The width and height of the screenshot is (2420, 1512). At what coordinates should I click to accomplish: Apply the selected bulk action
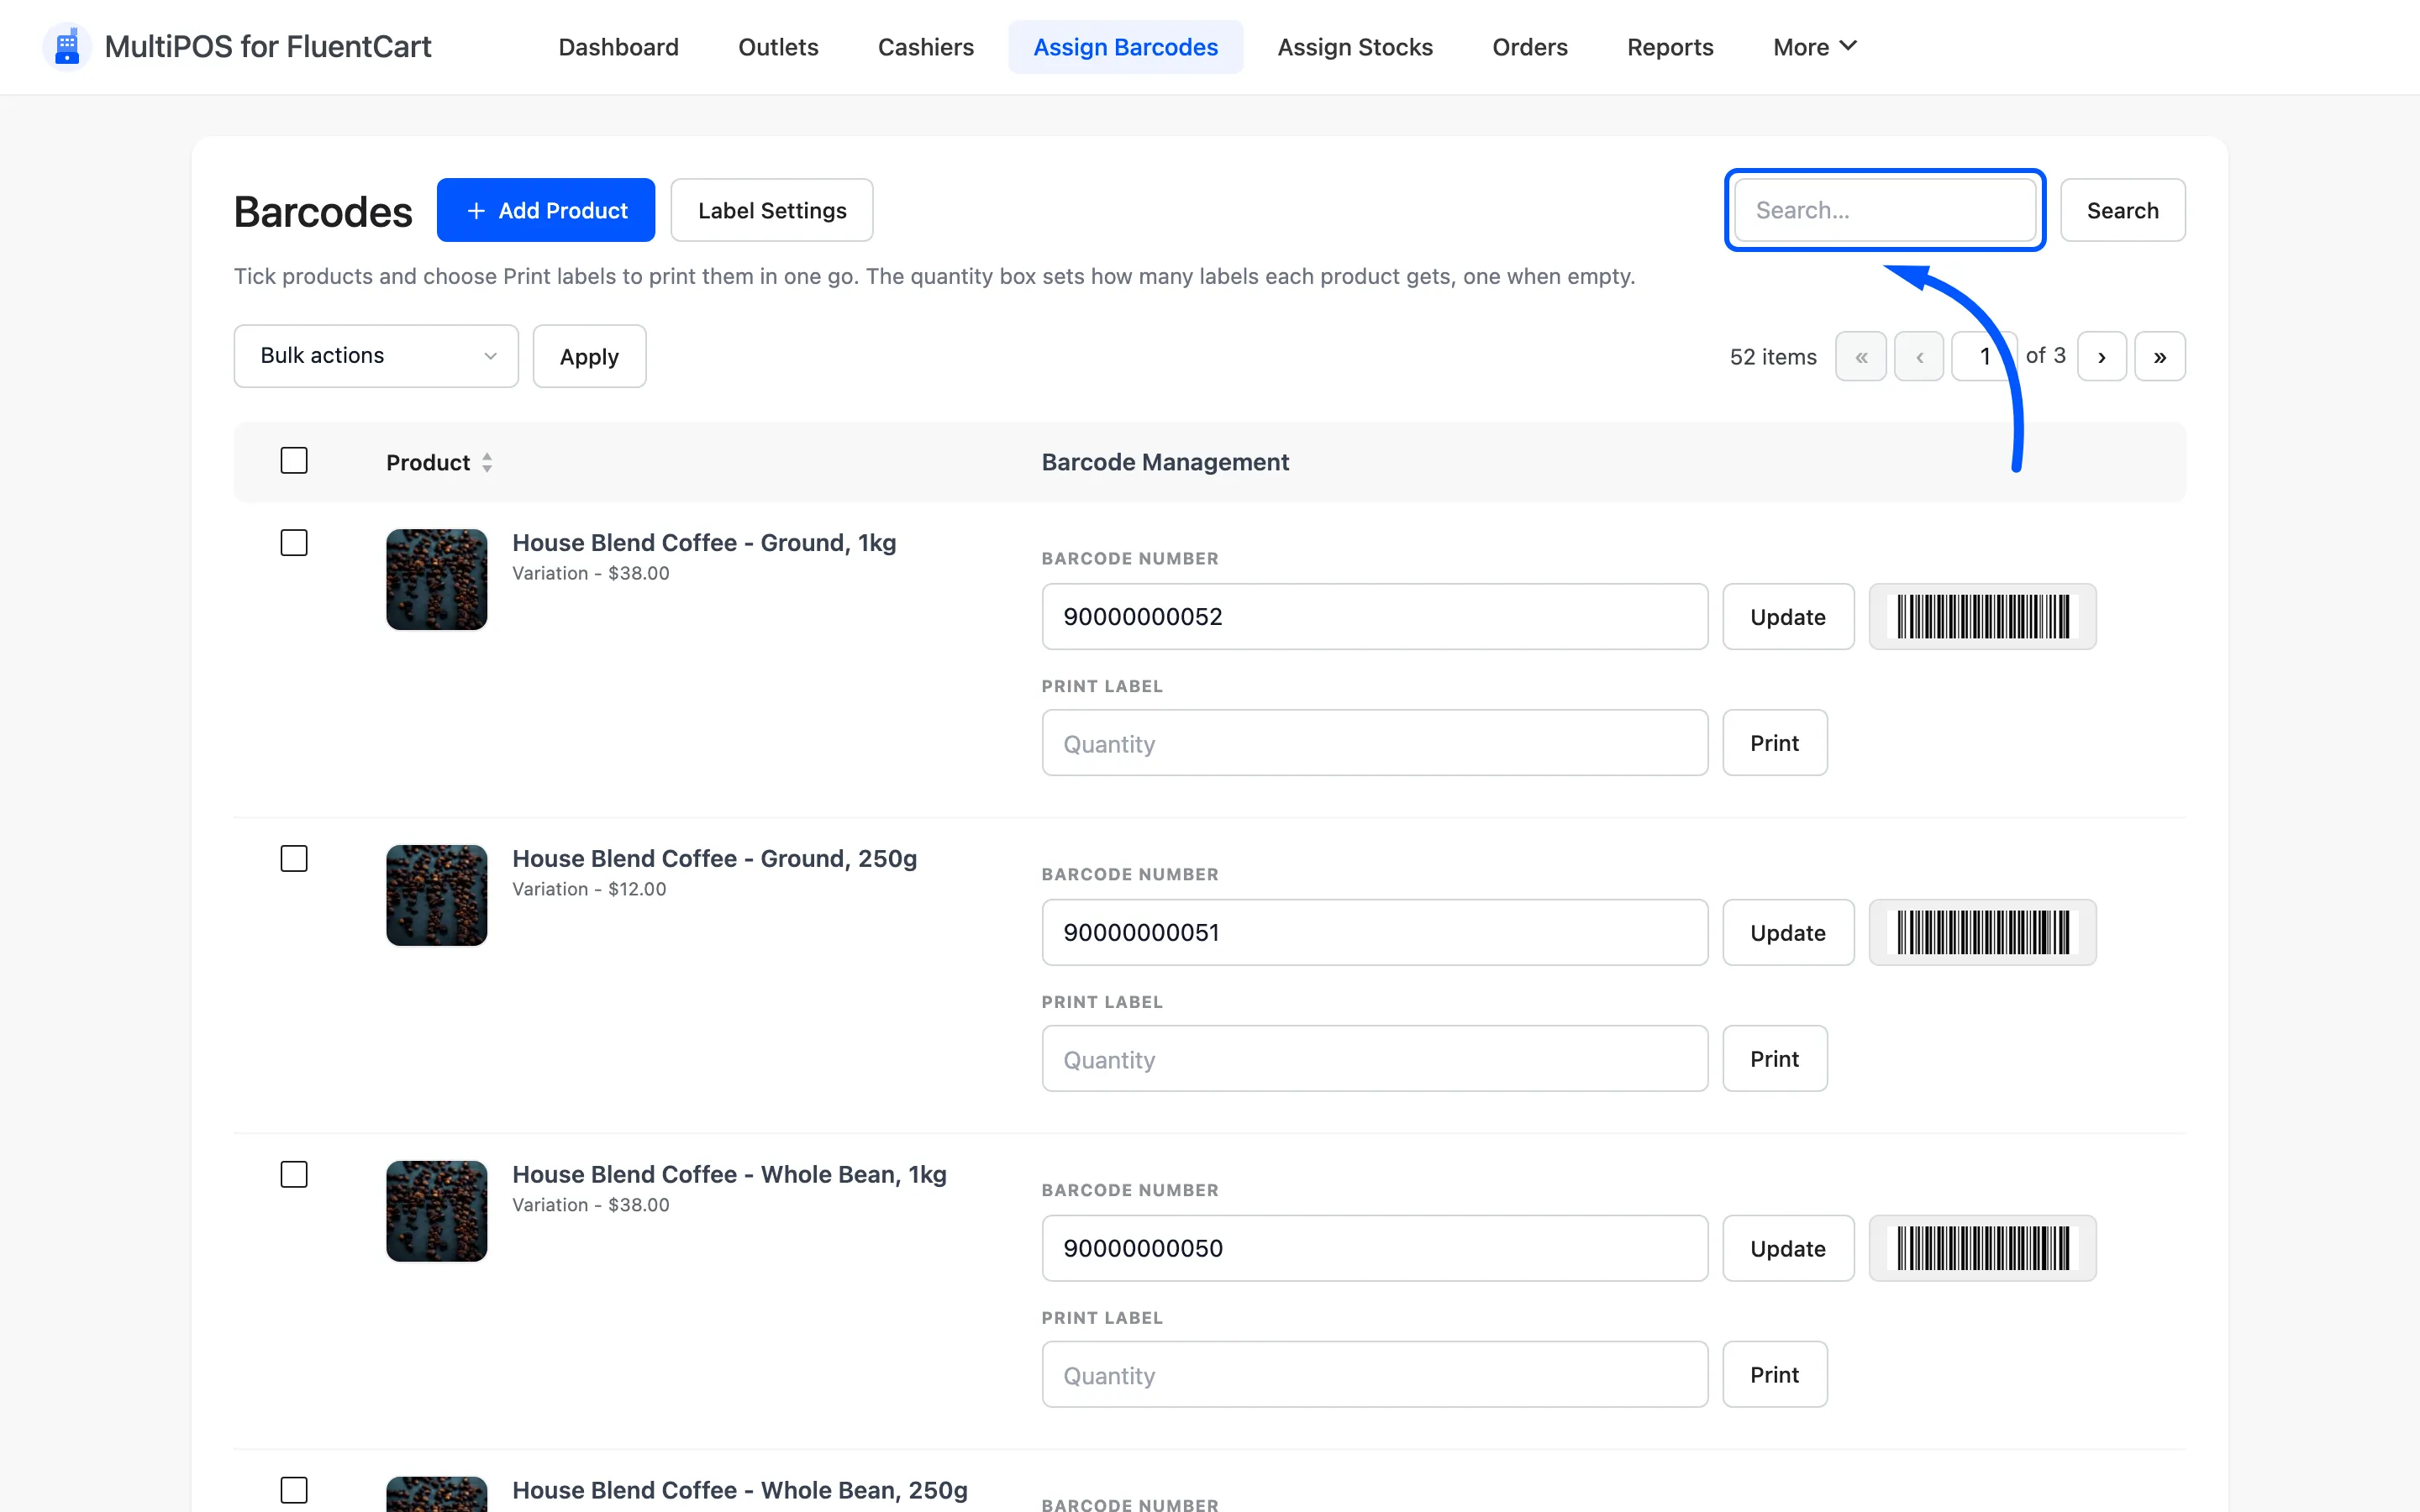(589, 357)
